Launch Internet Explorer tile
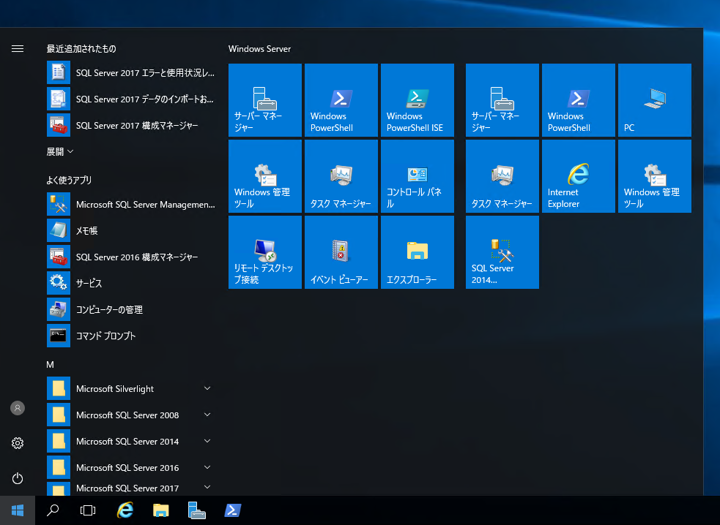 579,176
